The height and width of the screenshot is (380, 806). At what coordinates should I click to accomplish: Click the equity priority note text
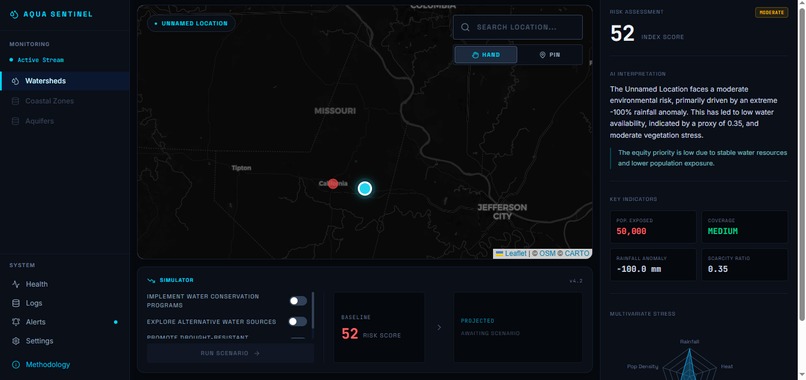point(702,158)
